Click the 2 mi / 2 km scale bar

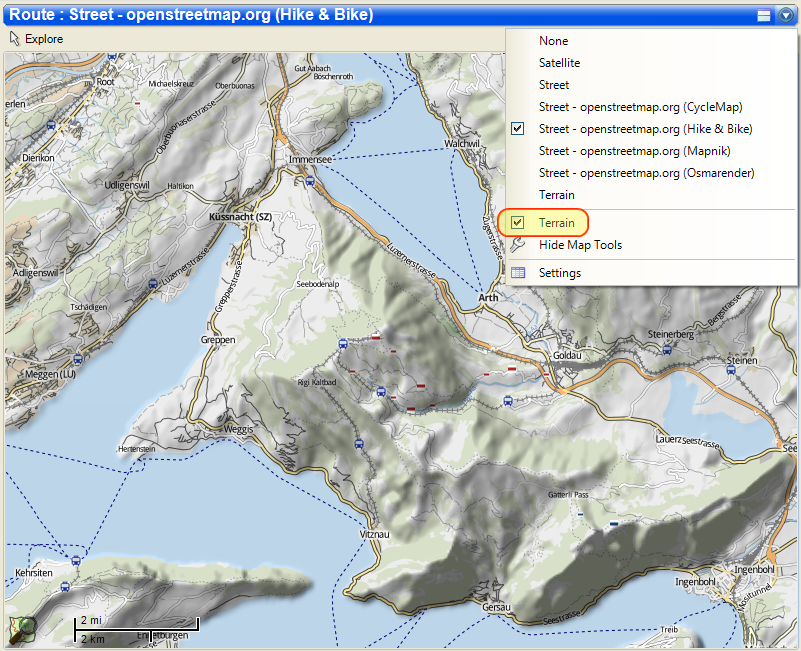click(136, 629)
